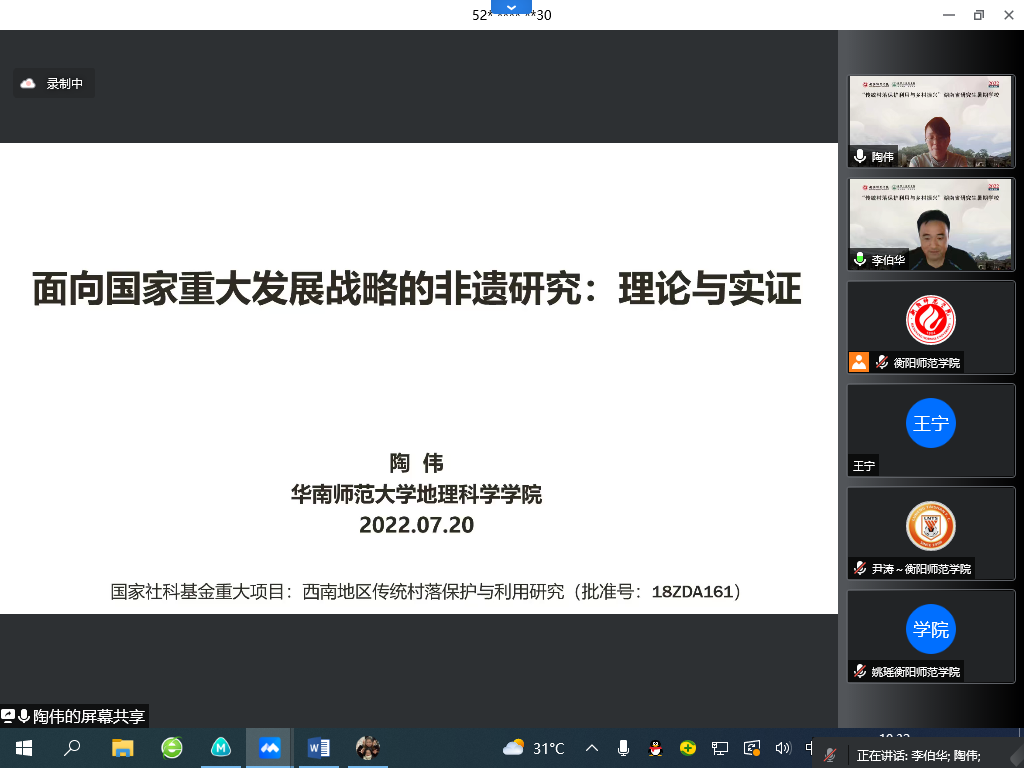The height and width of the screenshot is (768, 1024).
Task: Click muted mic icon beside 衡阳师范学院
Action: (x=882, y=362)
